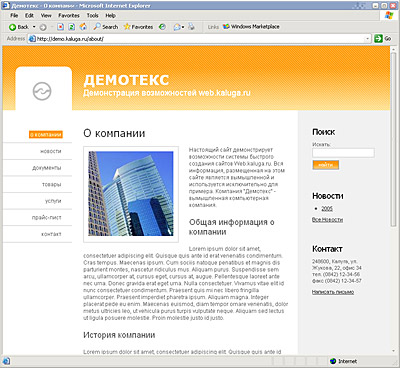Click heading 'Общая информация о компании'
This screenshot has width=400, height=368.
click(232, 227)
